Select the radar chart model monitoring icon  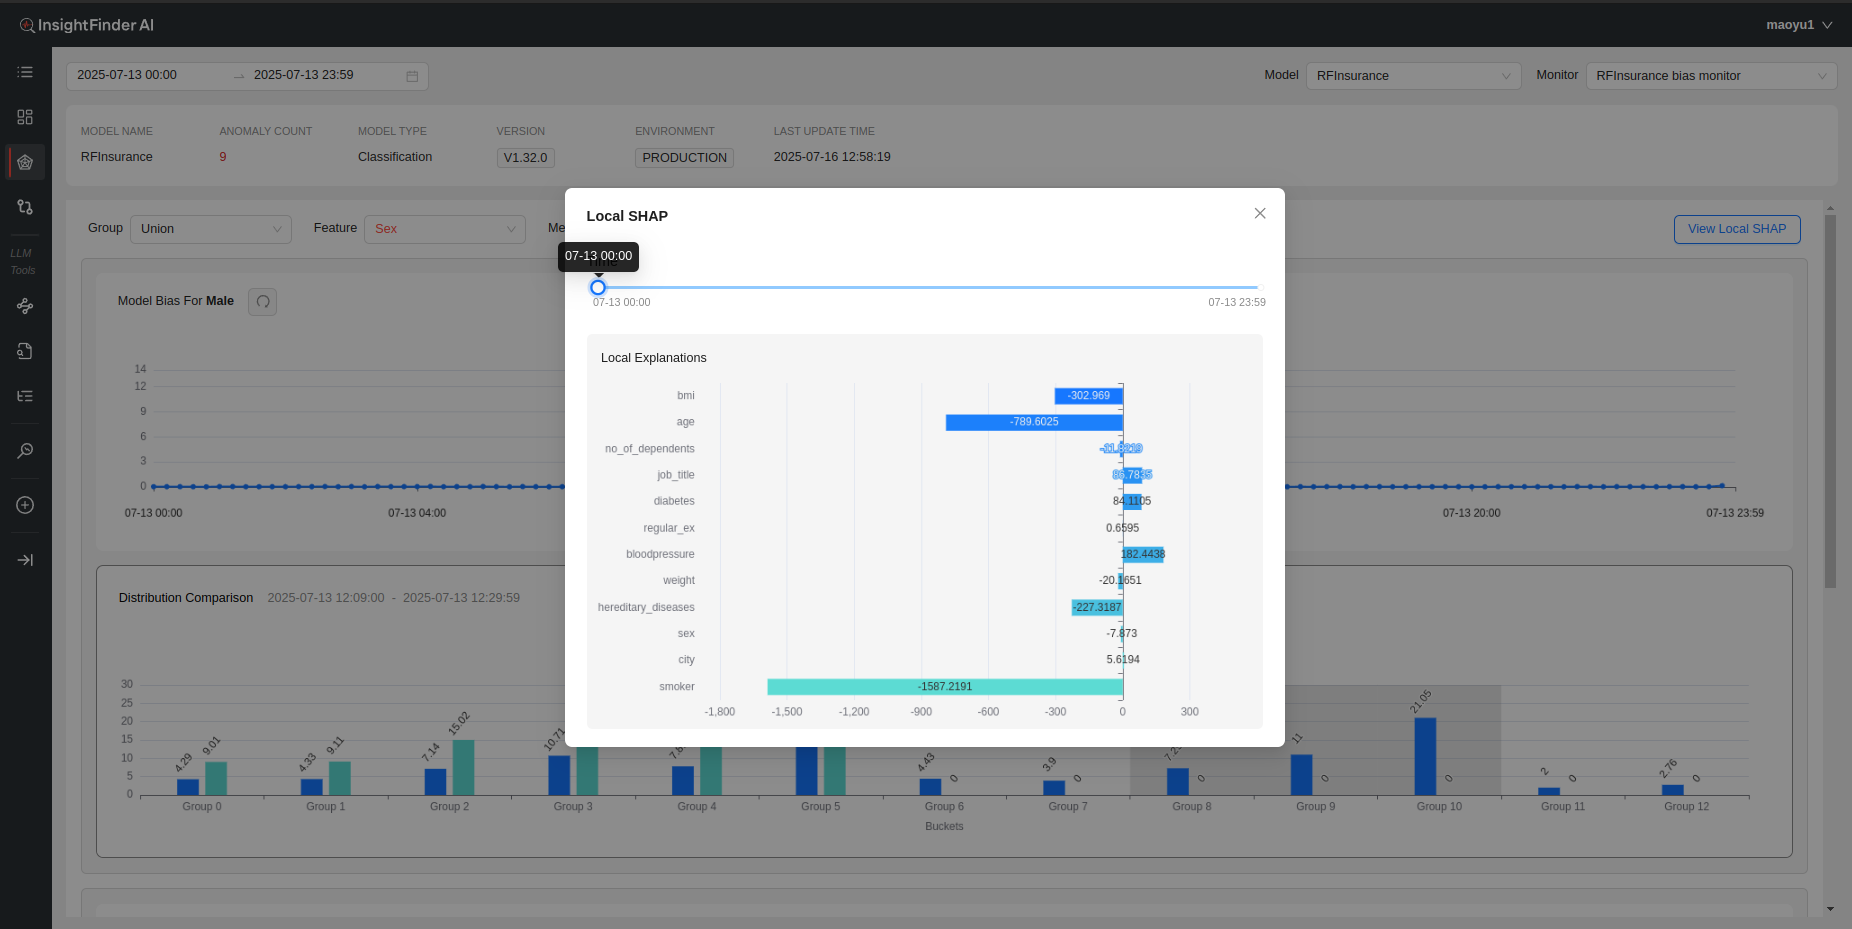click(x=25, y=162)
